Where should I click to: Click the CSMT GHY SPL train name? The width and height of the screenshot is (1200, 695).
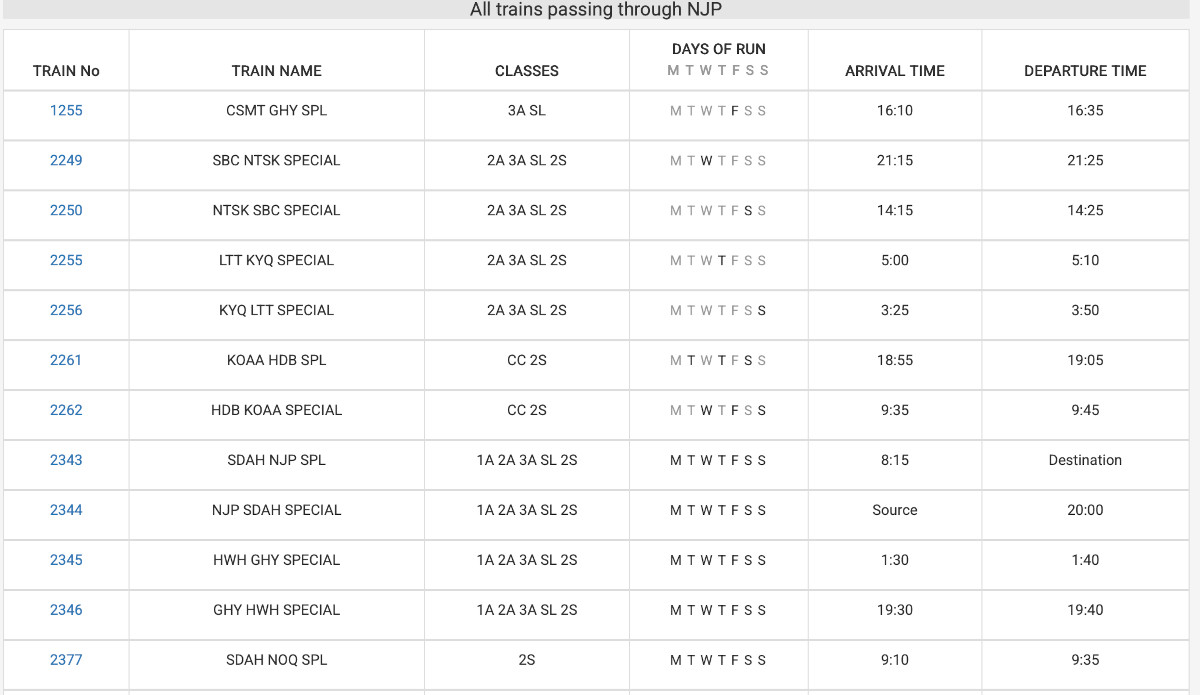[277, 111]
